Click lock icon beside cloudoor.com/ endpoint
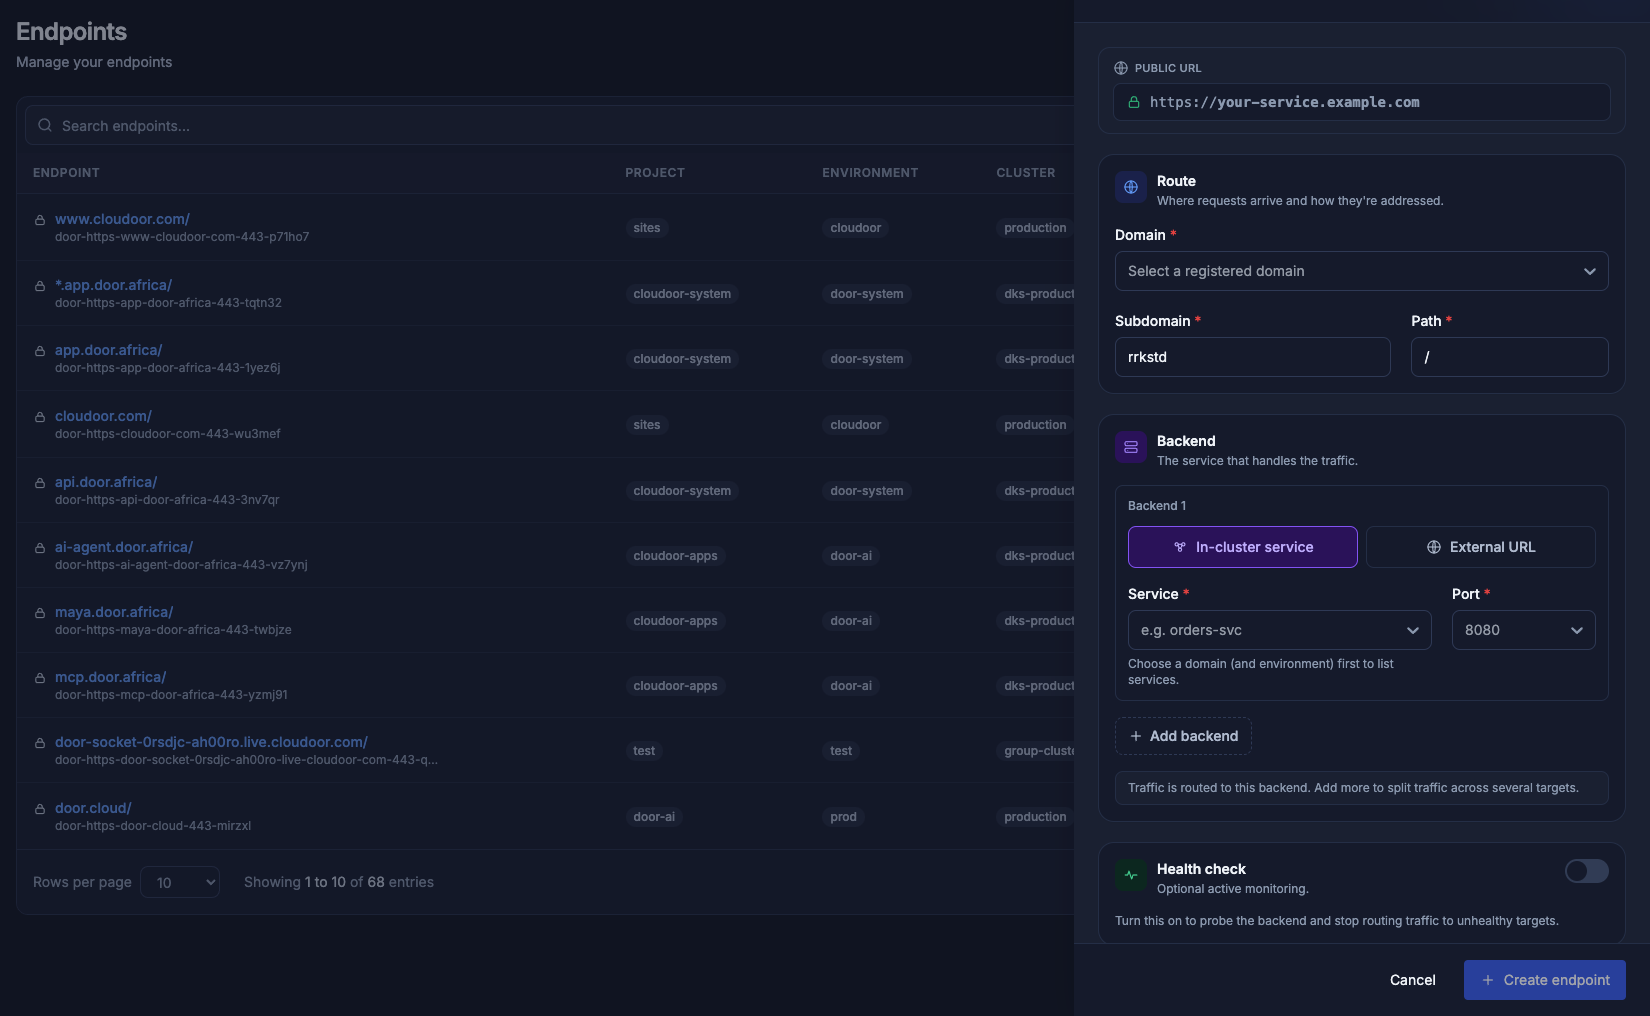This screenshot has height=1016, width=1650. coord(40,417)
